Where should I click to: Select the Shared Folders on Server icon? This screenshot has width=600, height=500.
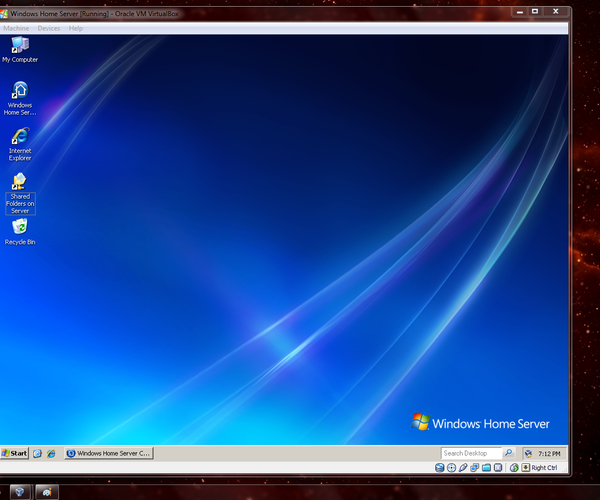20,193
